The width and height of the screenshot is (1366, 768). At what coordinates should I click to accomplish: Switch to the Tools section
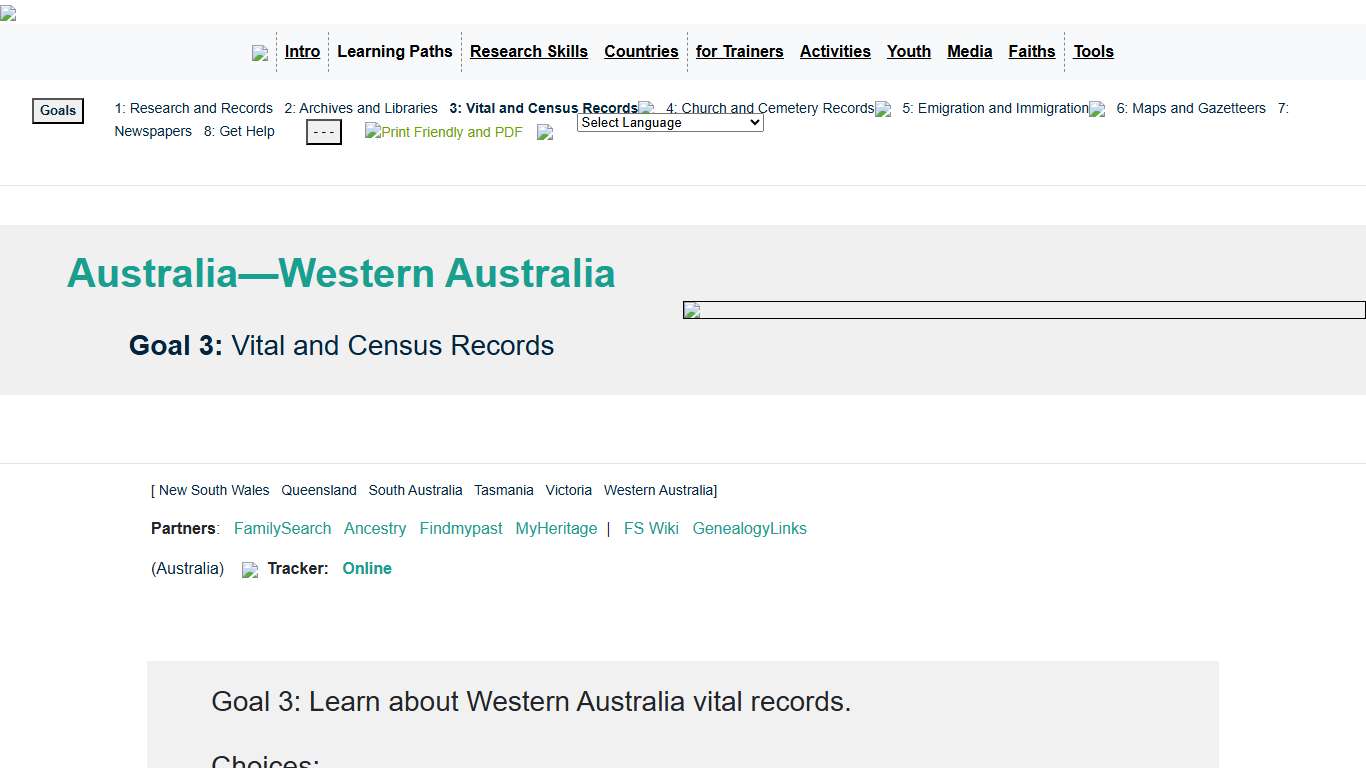(1093, 51)
